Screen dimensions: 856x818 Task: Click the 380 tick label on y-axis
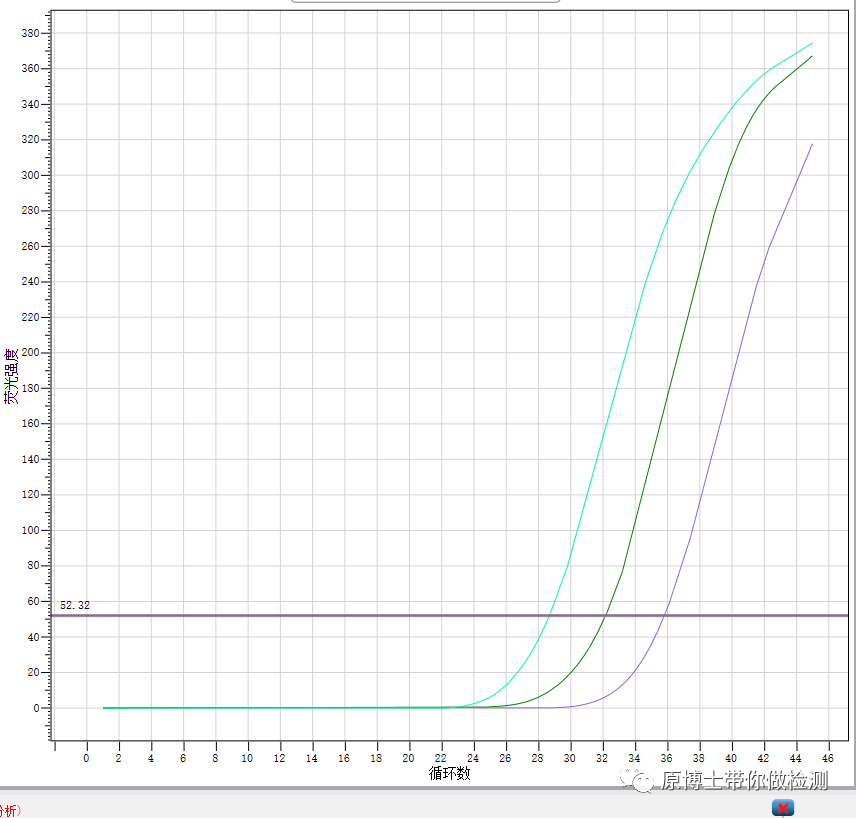click(x=29, y=33)
